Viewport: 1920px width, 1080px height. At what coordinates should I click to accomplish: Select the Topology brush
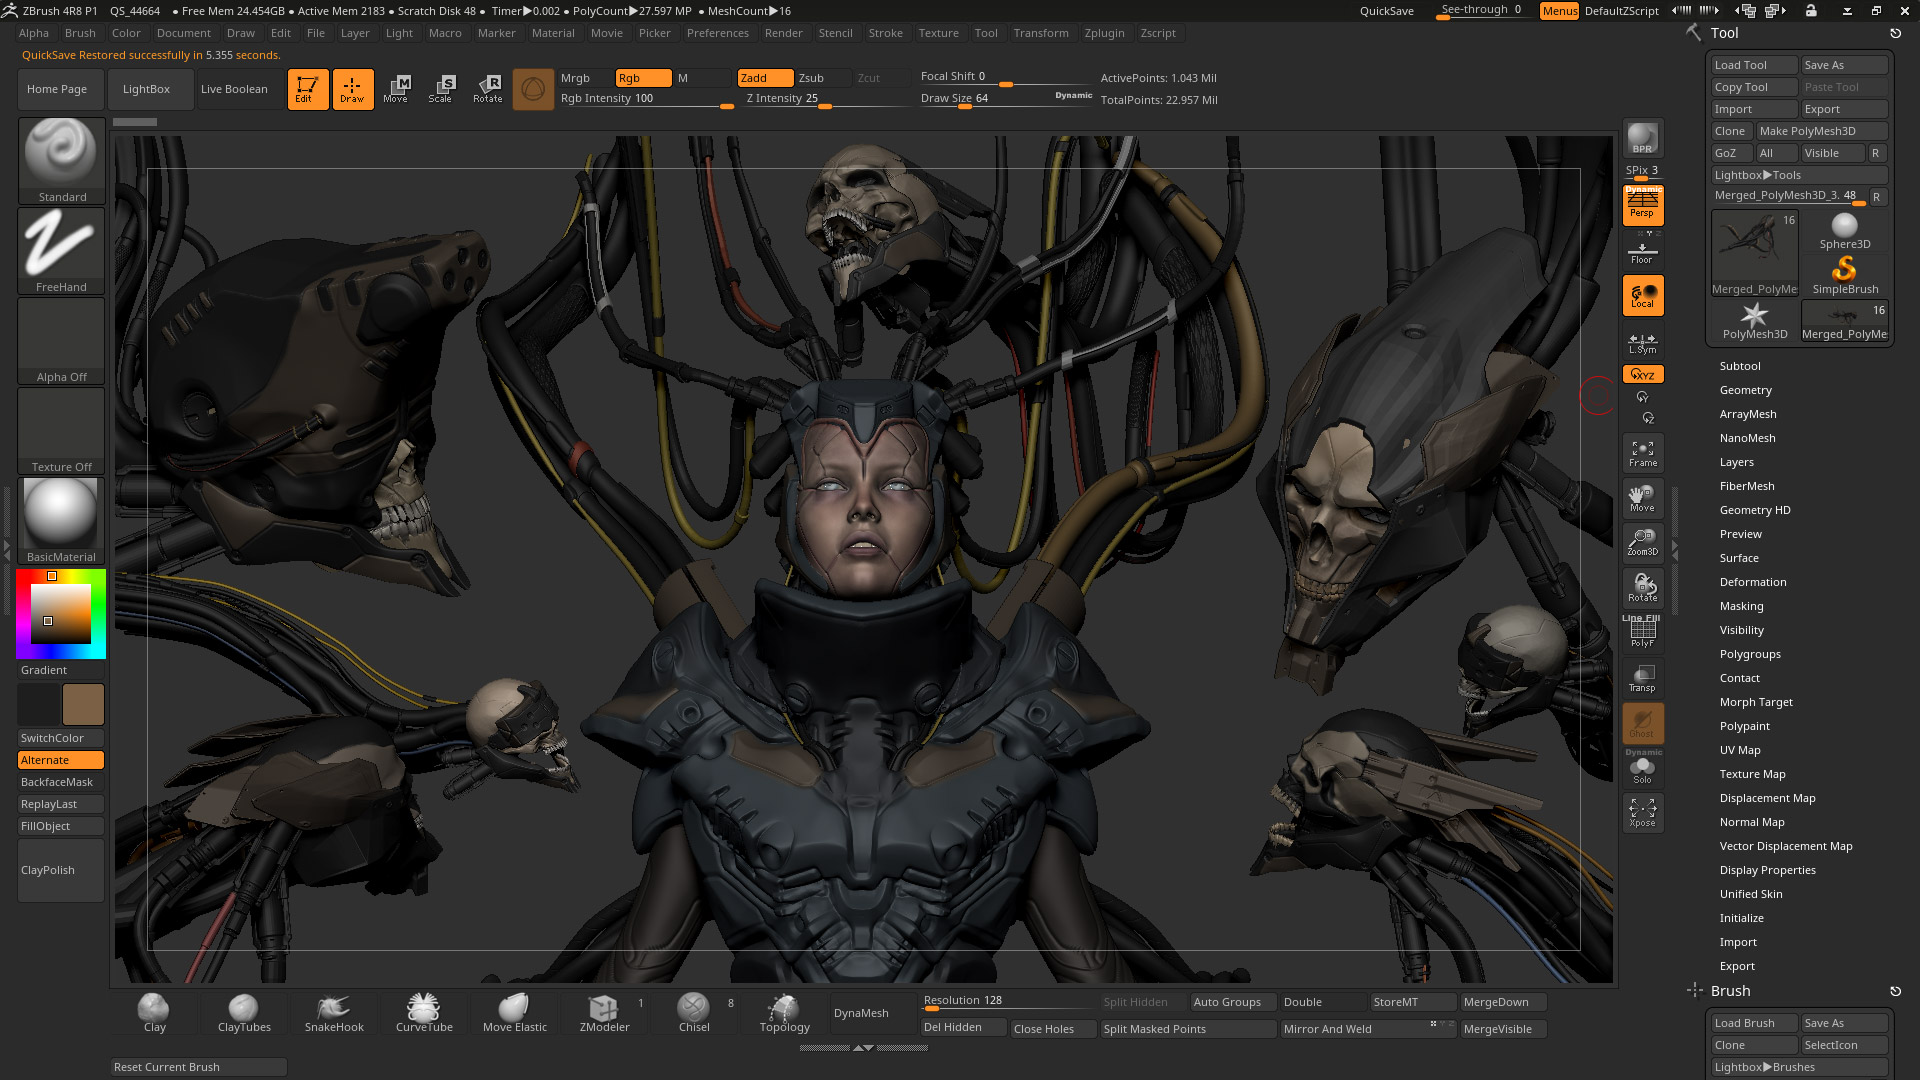(x=784, y=1013)
